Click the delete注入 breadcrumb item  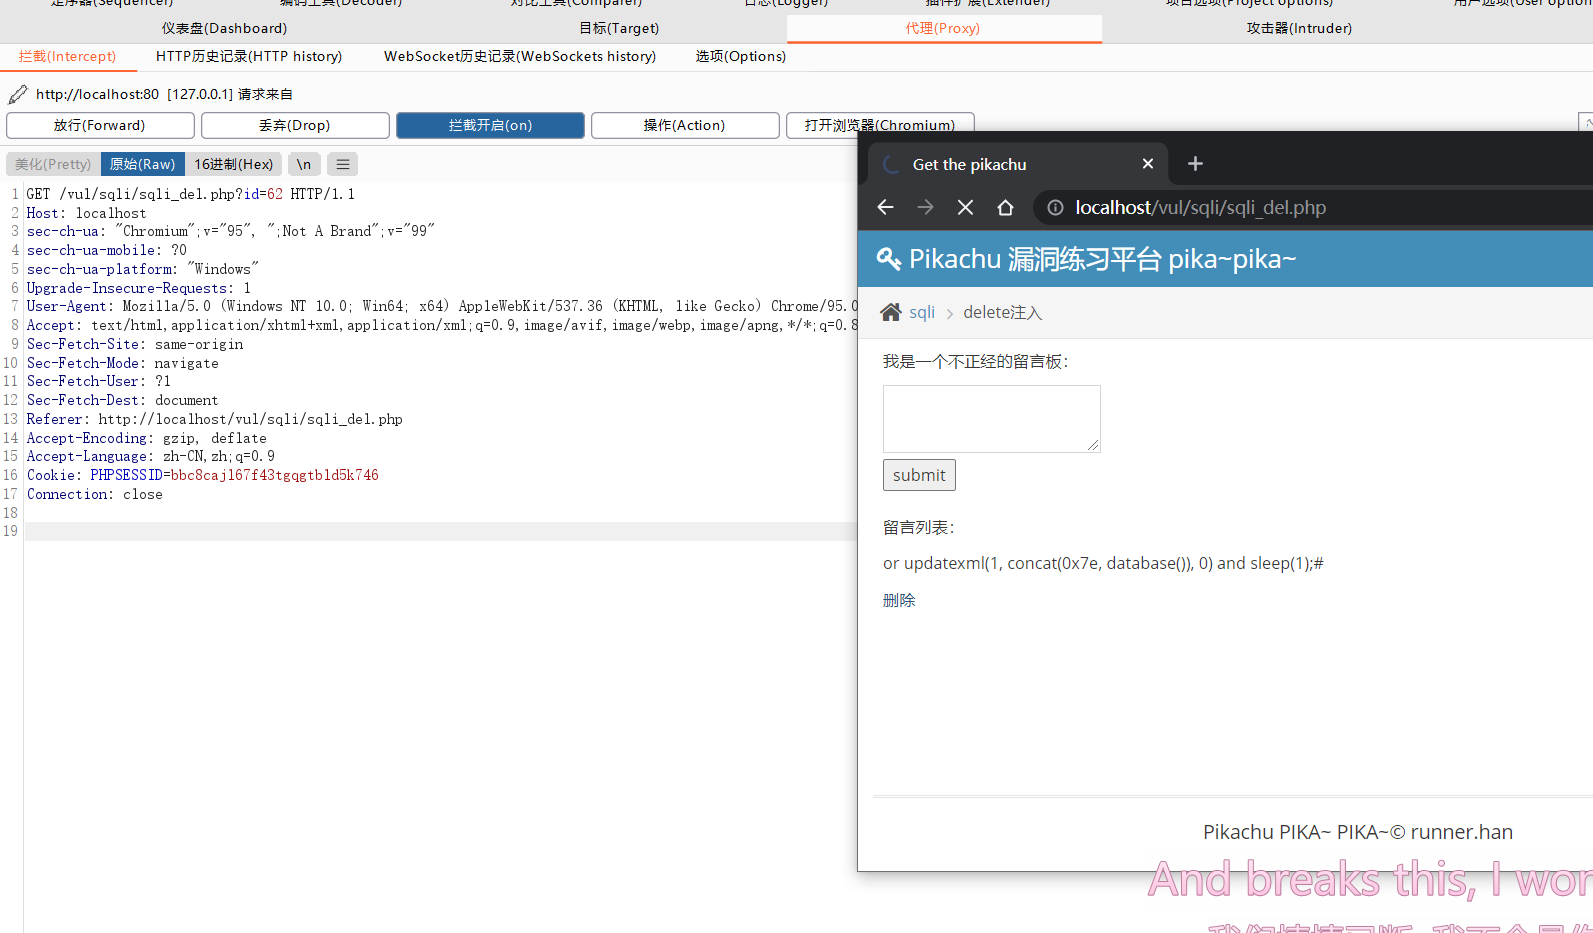pos(1003,312)
